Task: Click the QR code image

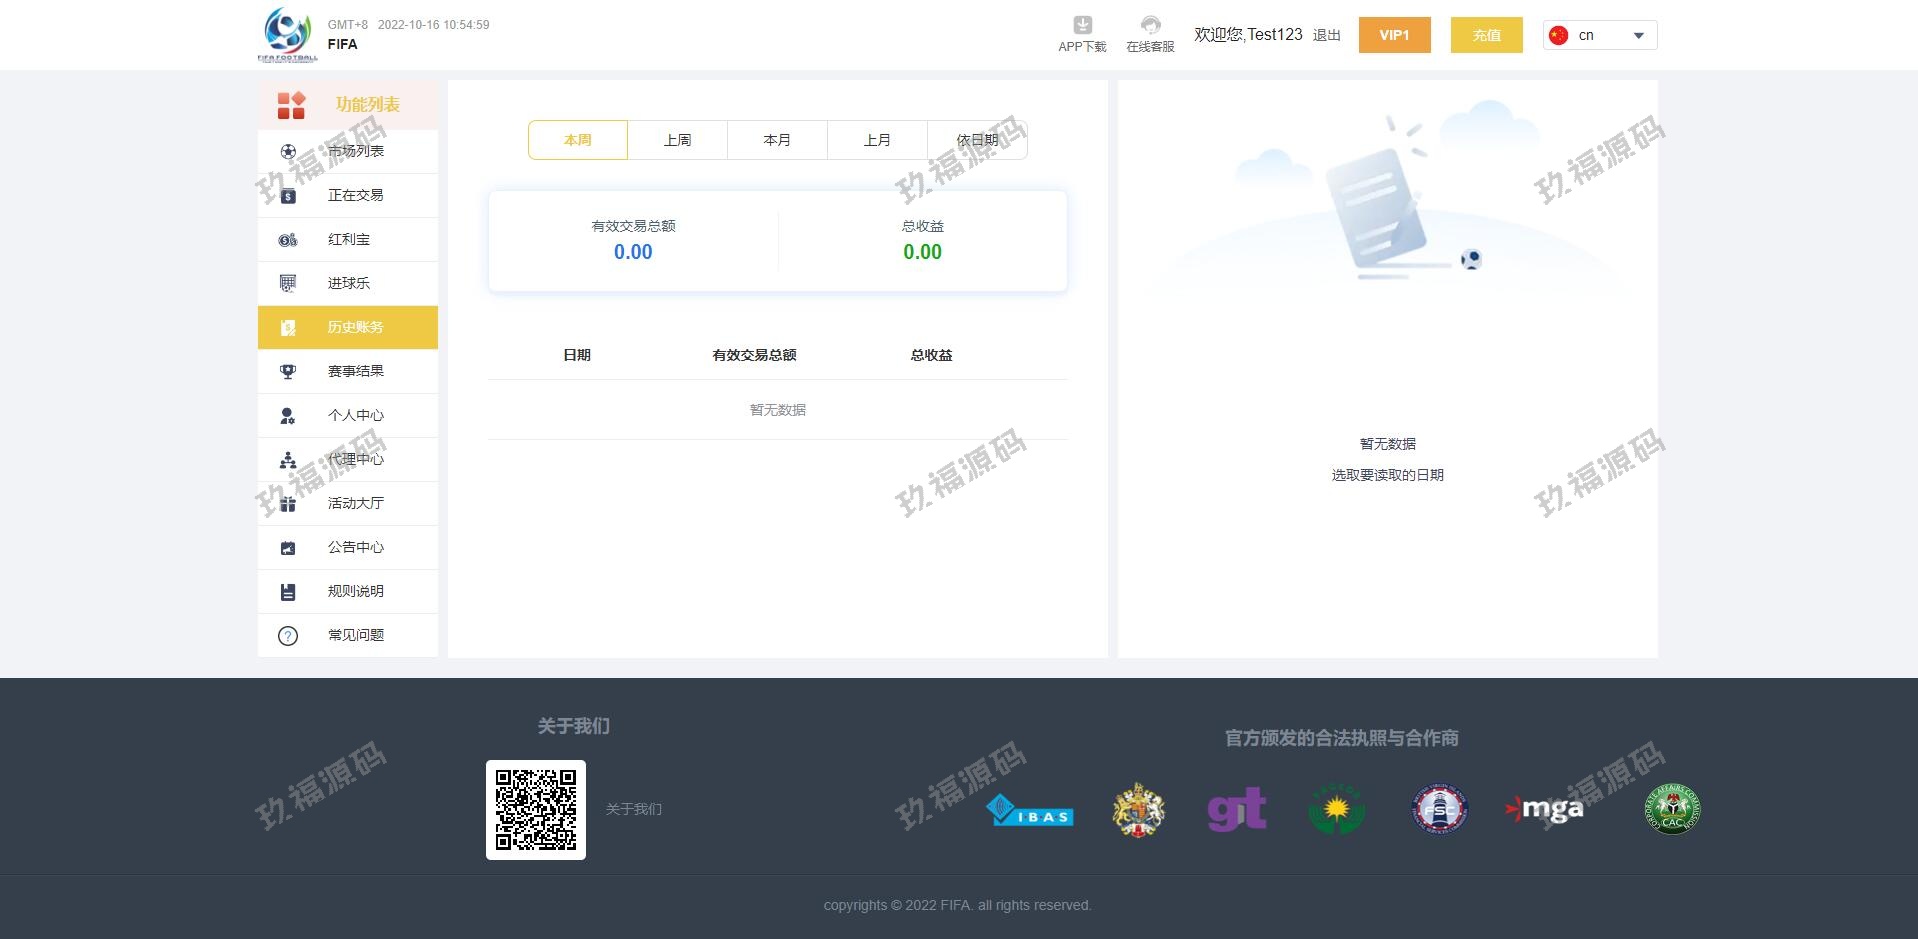Action: [536, 810]
